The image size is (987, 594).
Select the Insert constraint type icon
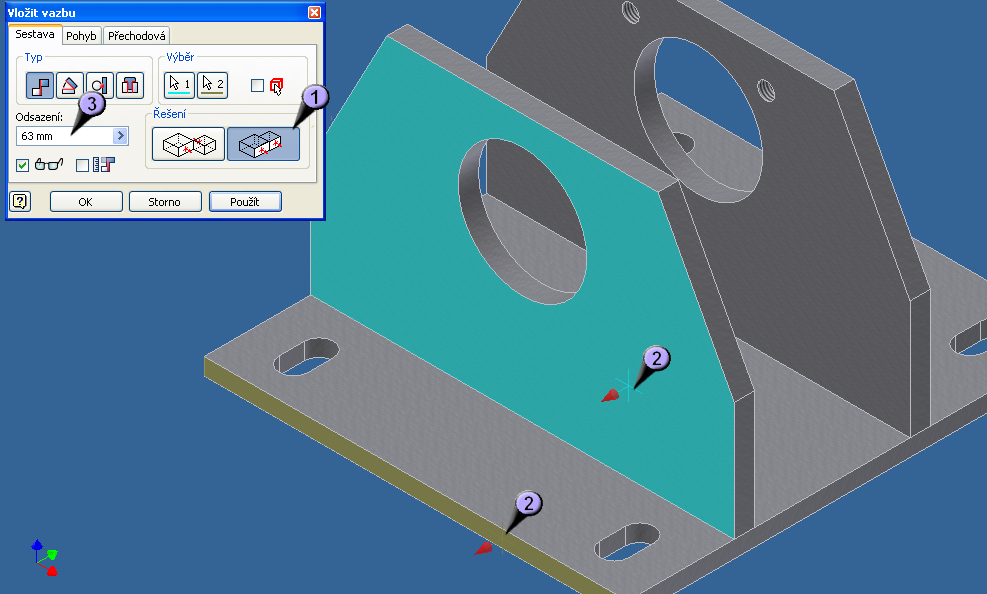pyautogui.click(x=130, y=86)
